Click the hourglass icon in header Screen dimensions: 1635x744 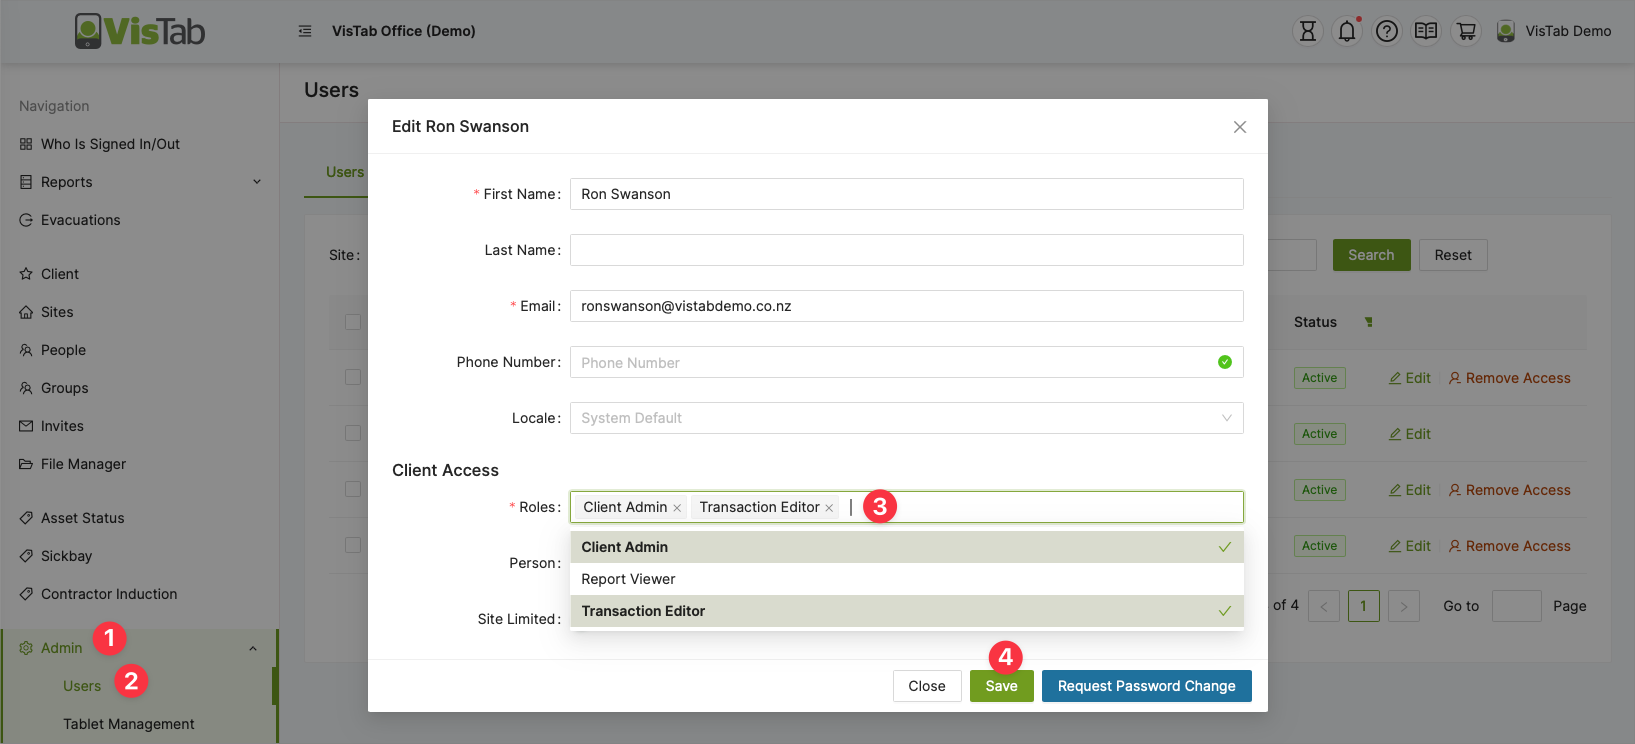(1307, 31)
